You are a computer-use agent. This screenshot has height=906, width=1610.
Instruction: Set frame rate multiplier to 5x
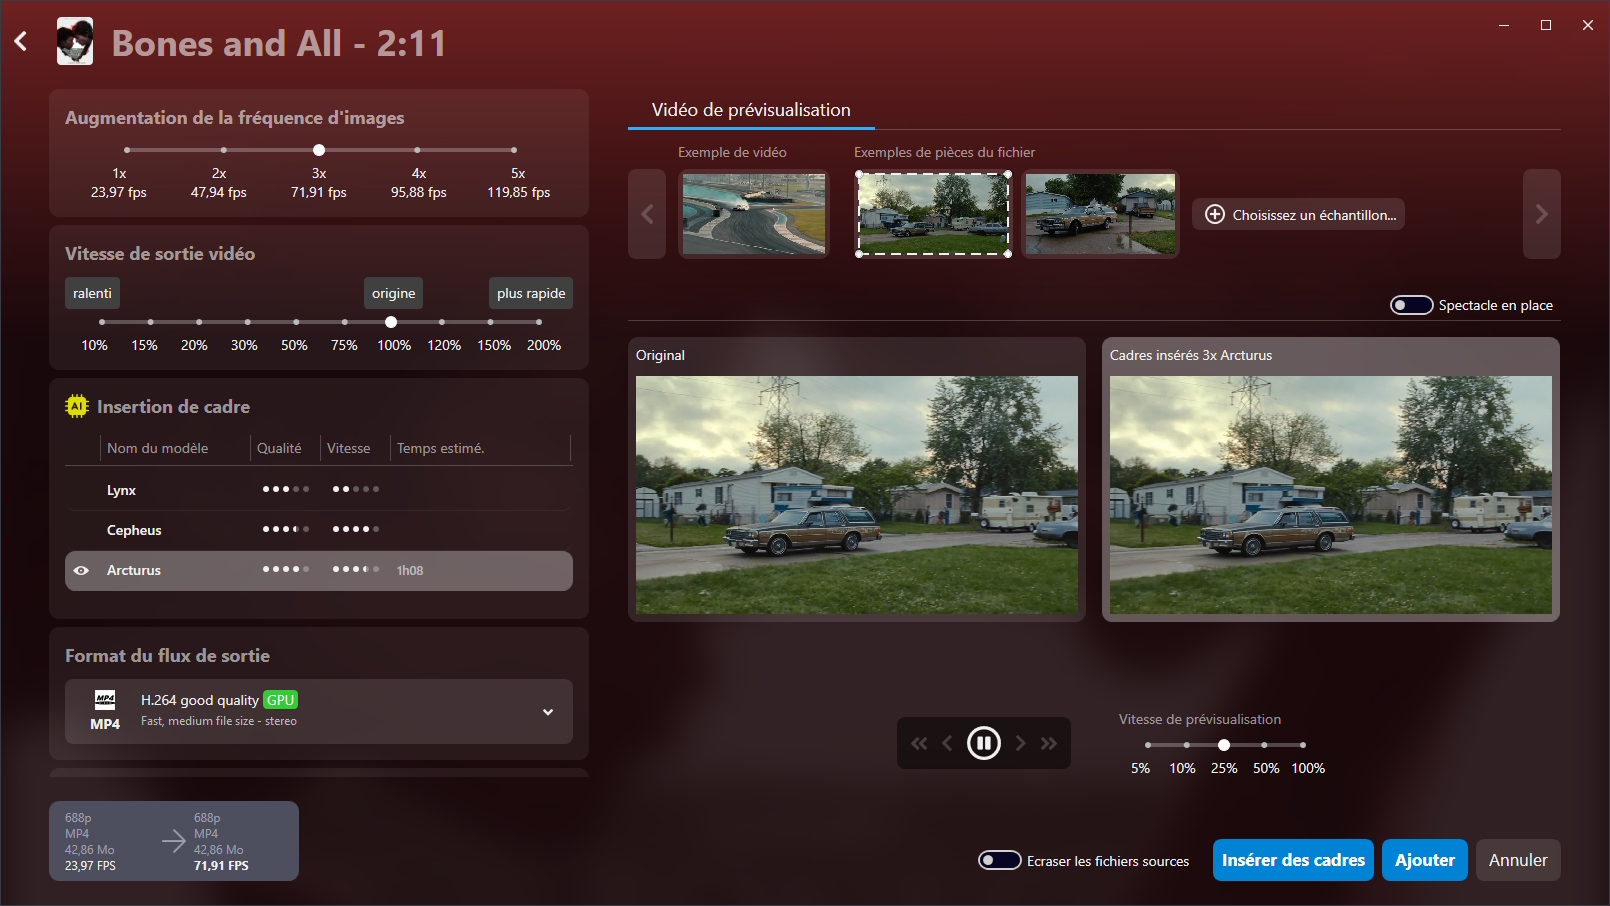coord(514,150)
